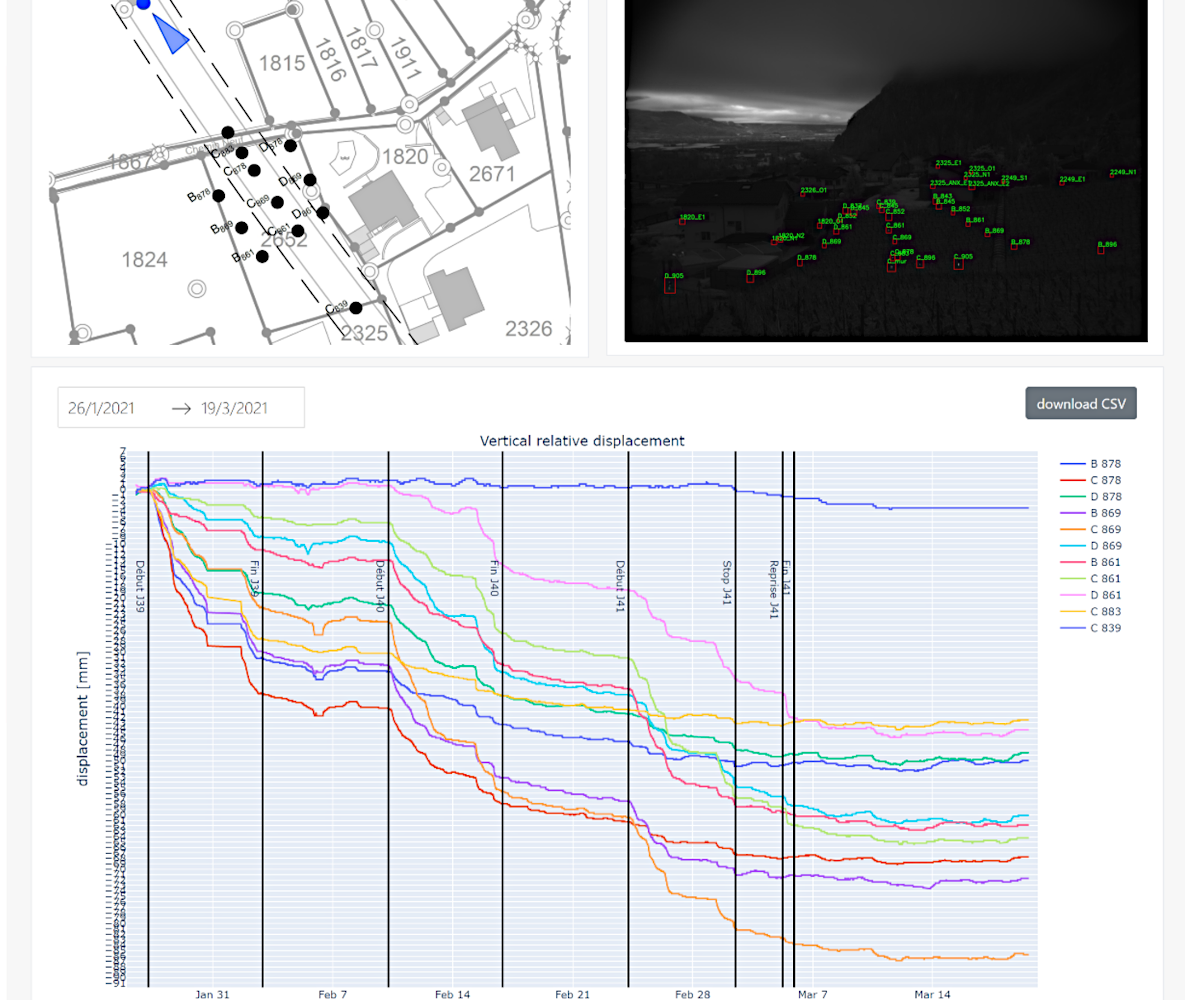1185x1000 pixels.
Task: Click the Reprise J41 event marker label
Action: pos(774,590)
